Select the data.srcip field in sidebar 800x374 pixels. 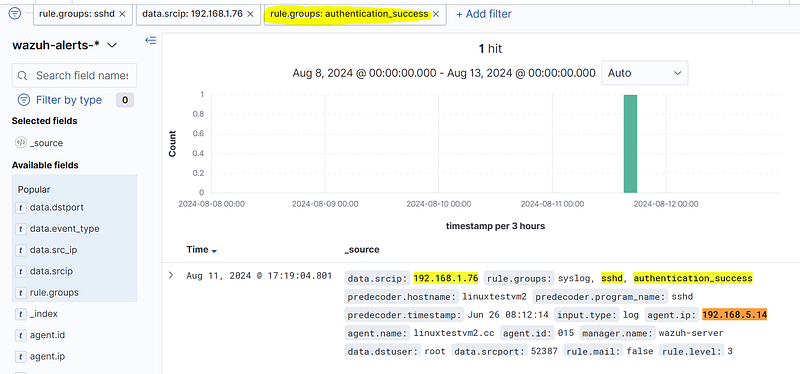click(51, 271)
